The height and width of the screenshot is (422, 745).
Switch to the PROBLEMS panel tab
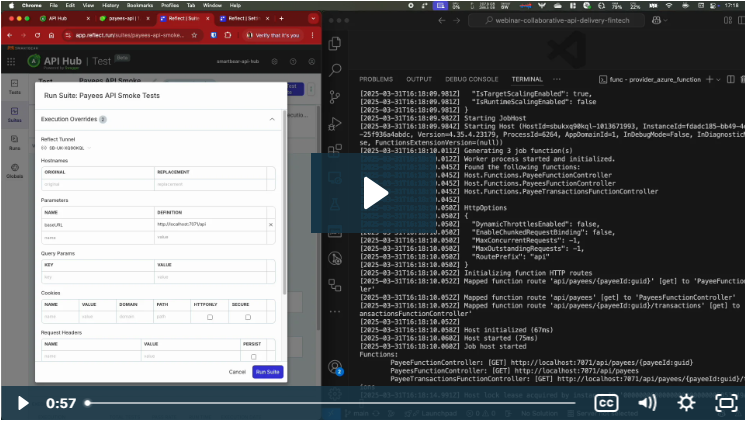tap(376, 79)
